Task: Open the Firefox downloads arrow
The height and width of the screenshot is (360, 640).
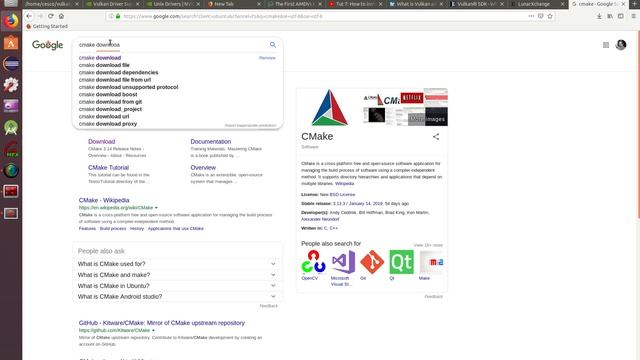Action: click(599, 16)
